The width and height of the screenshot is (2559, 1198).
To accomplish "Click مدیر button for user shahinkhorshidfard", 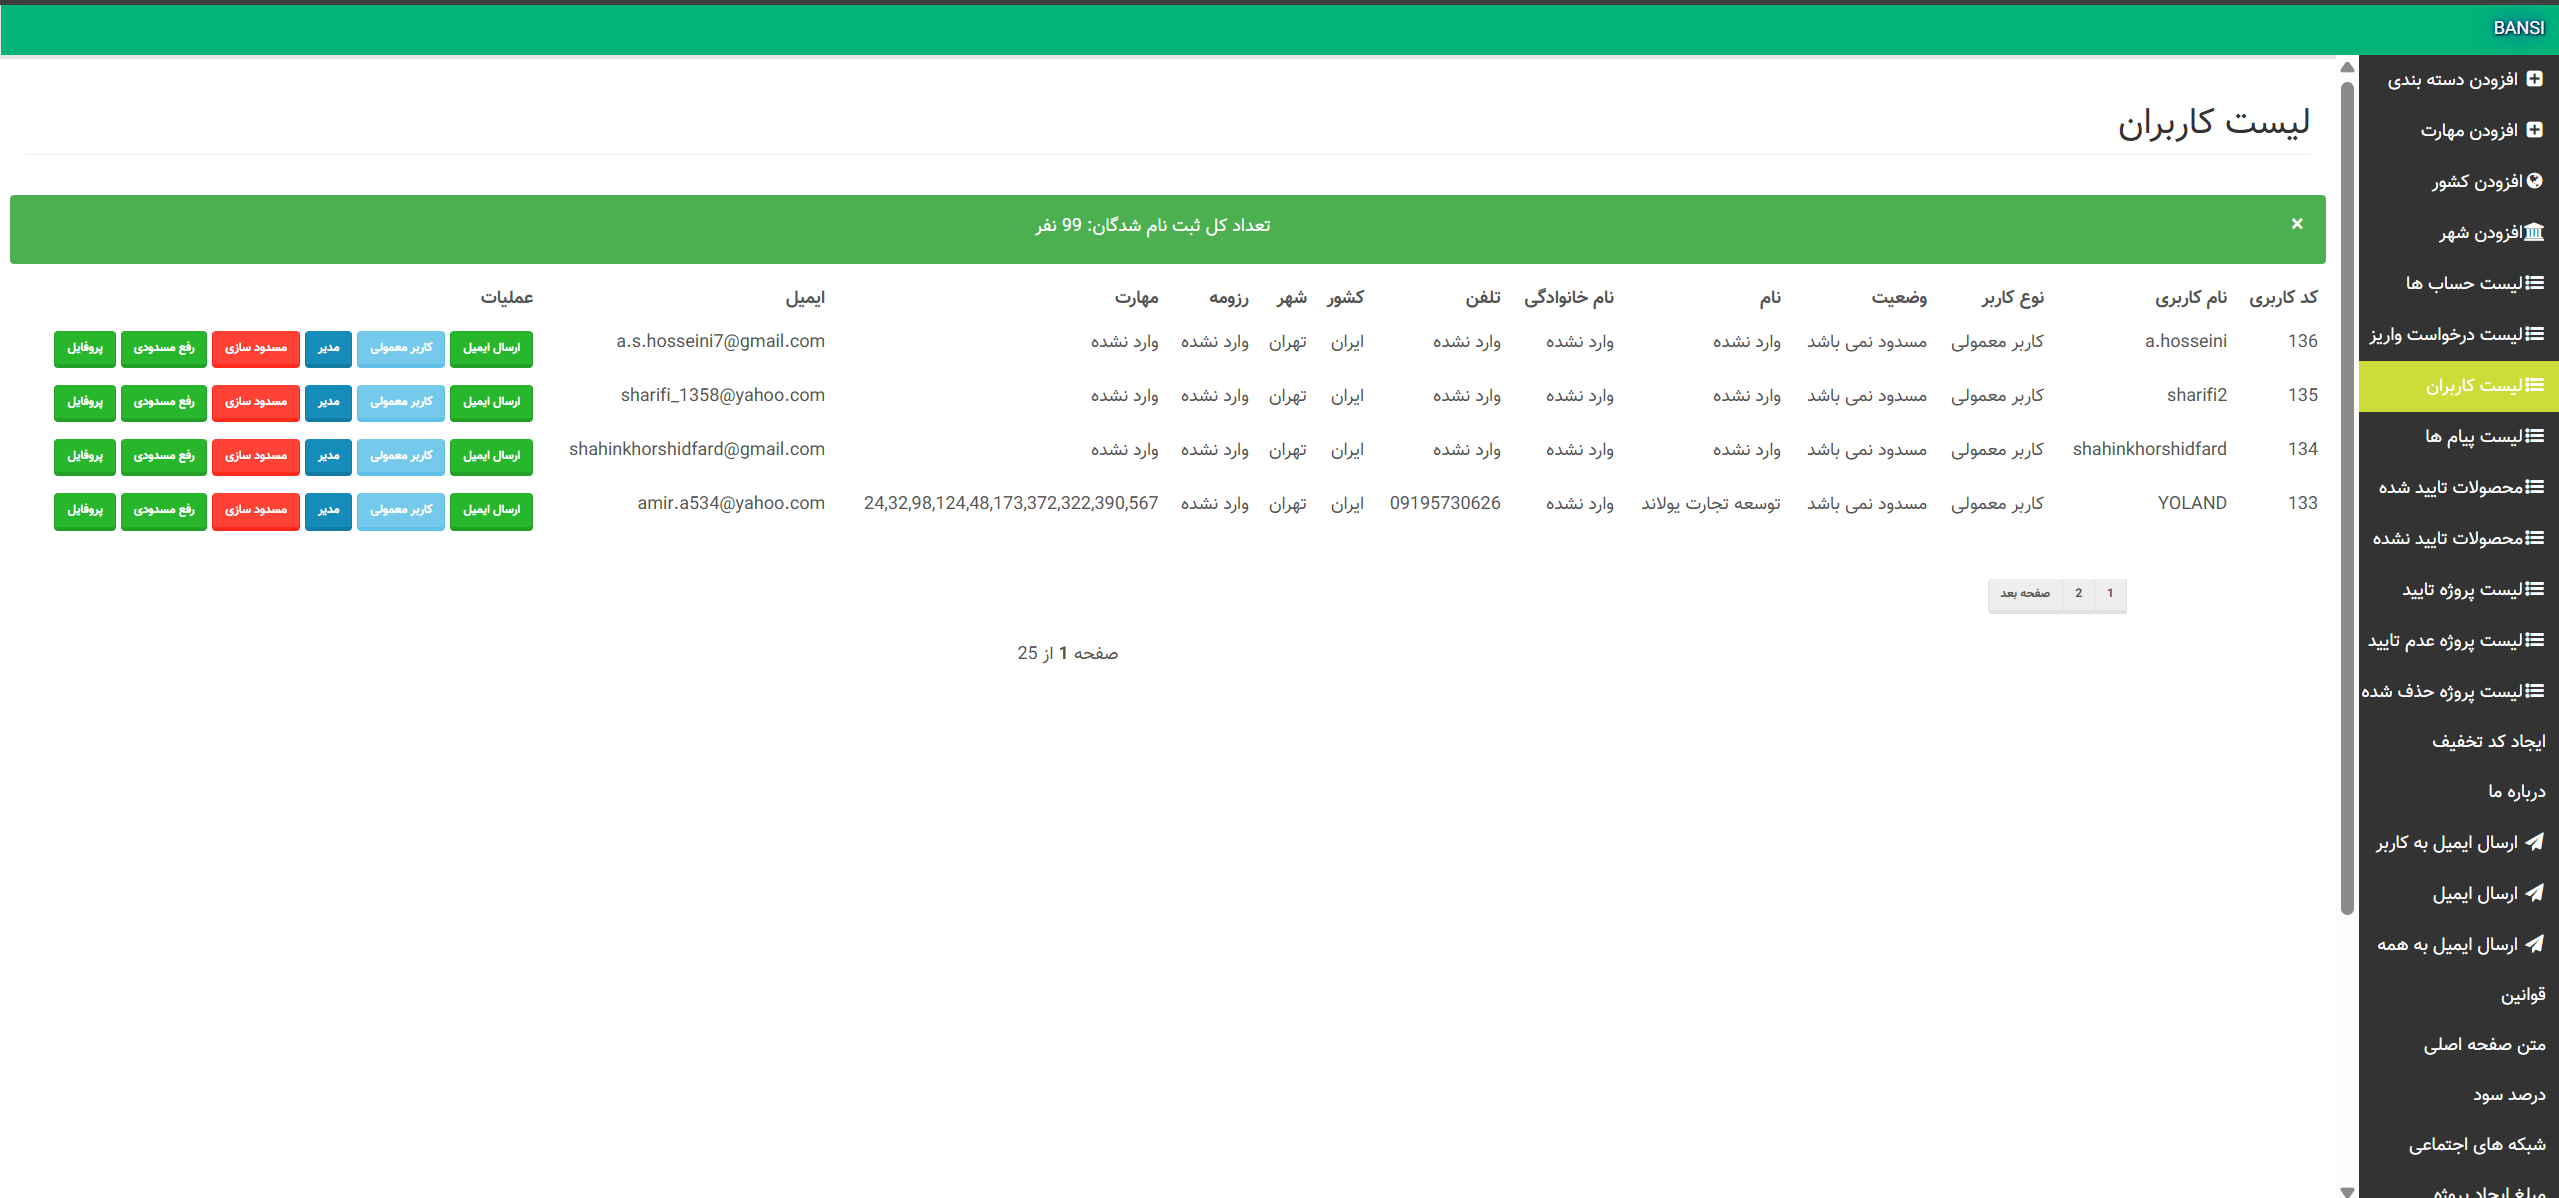I will (x=328, y=456).
